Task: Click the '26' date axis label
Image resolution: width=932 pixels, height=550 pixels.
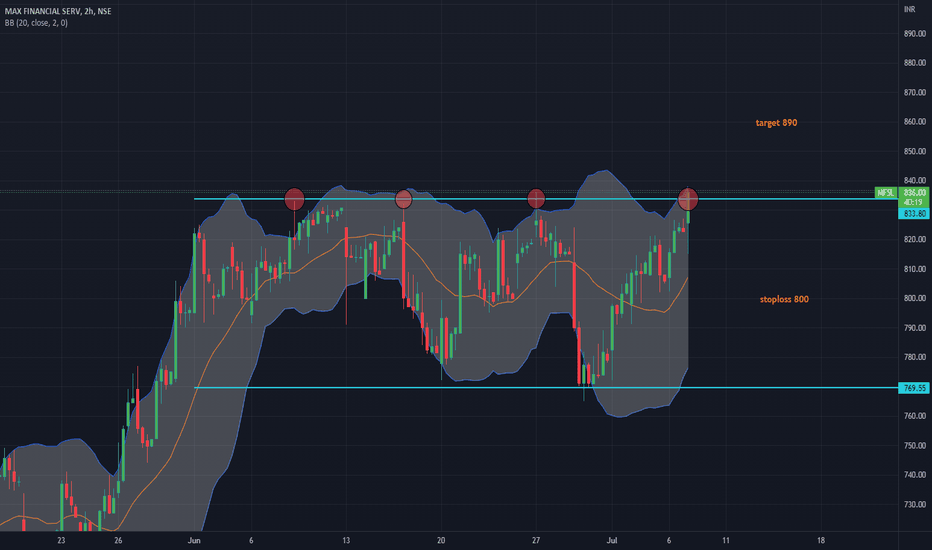Action: pyautogui.click(x=118, y=540)
